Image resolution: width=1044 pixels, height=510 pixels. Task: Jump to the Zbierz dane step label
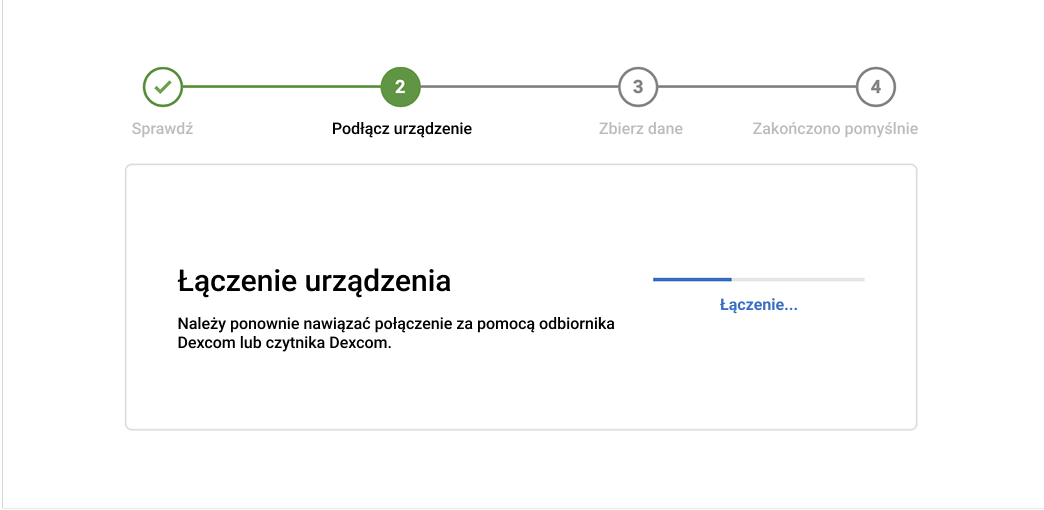[x=640, y=129]
